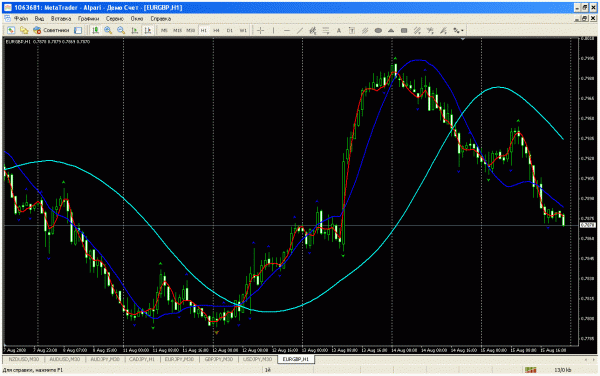
Task: Click the new order window icon after Советники
Action: 78,30
